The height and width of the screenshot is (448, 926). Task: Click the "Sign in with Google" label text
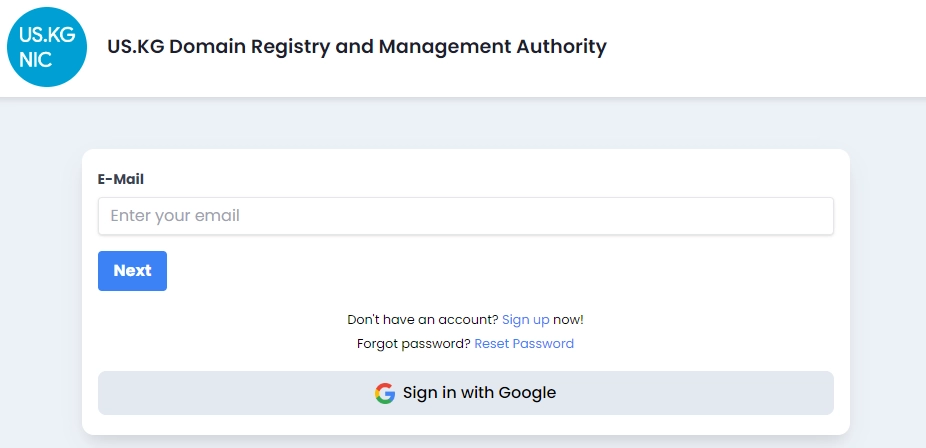coord(479,393)
